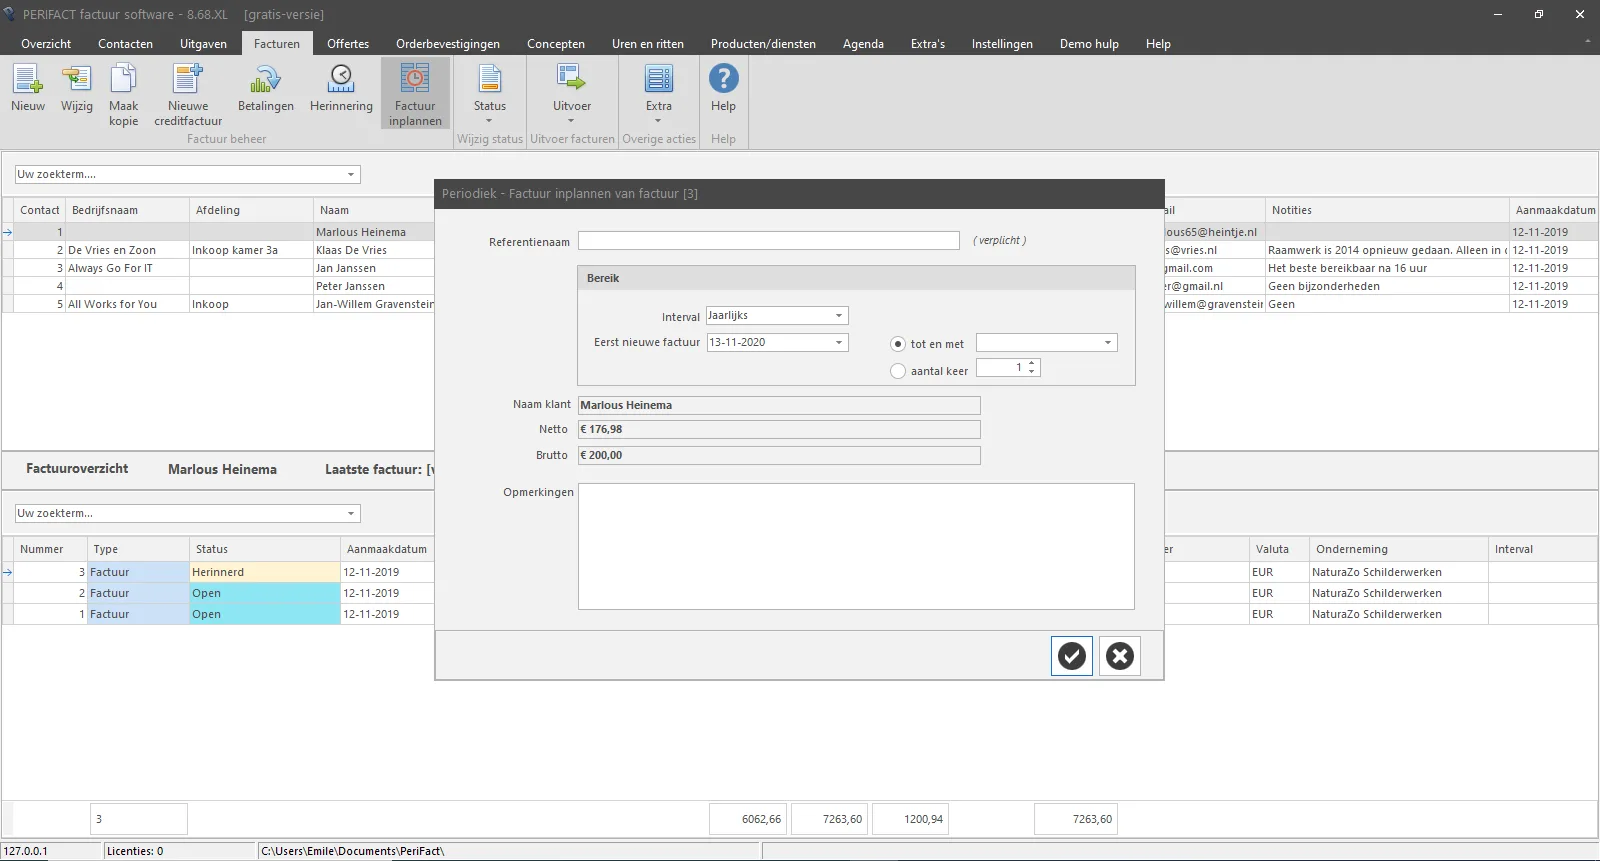
Task: Sort invoices by Status column header
Action: pyautogui.click(x=265, y=549)
